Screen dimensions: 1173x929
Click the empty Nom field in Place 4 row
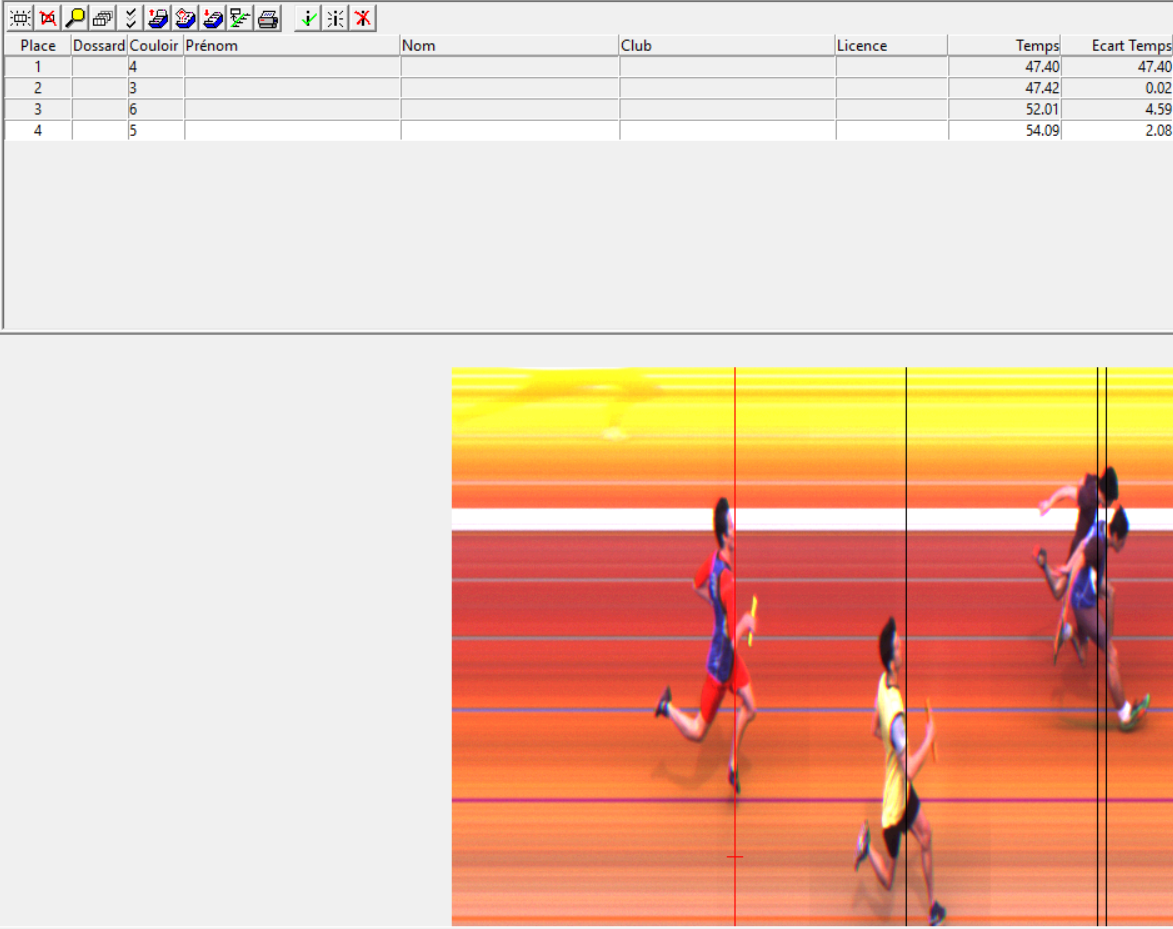(x=510, y=130)
